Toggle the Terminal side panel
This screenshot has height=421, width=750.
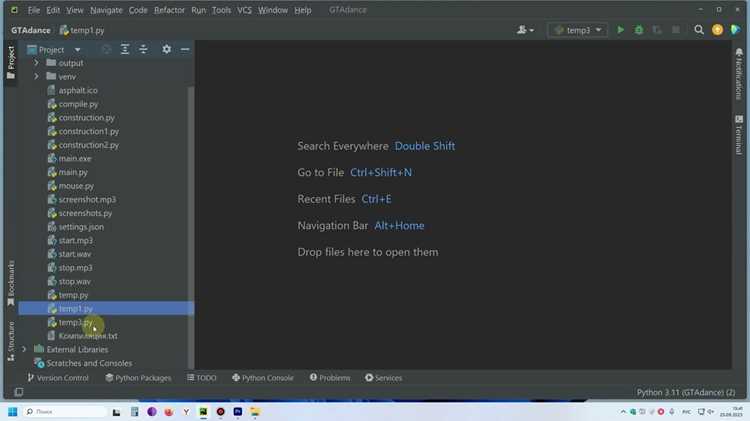[739, 135]
